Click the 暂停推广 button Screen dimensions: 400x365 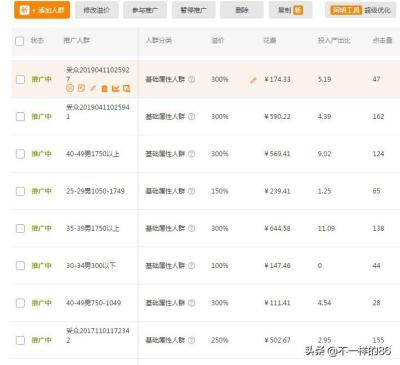tap(194, 10)
